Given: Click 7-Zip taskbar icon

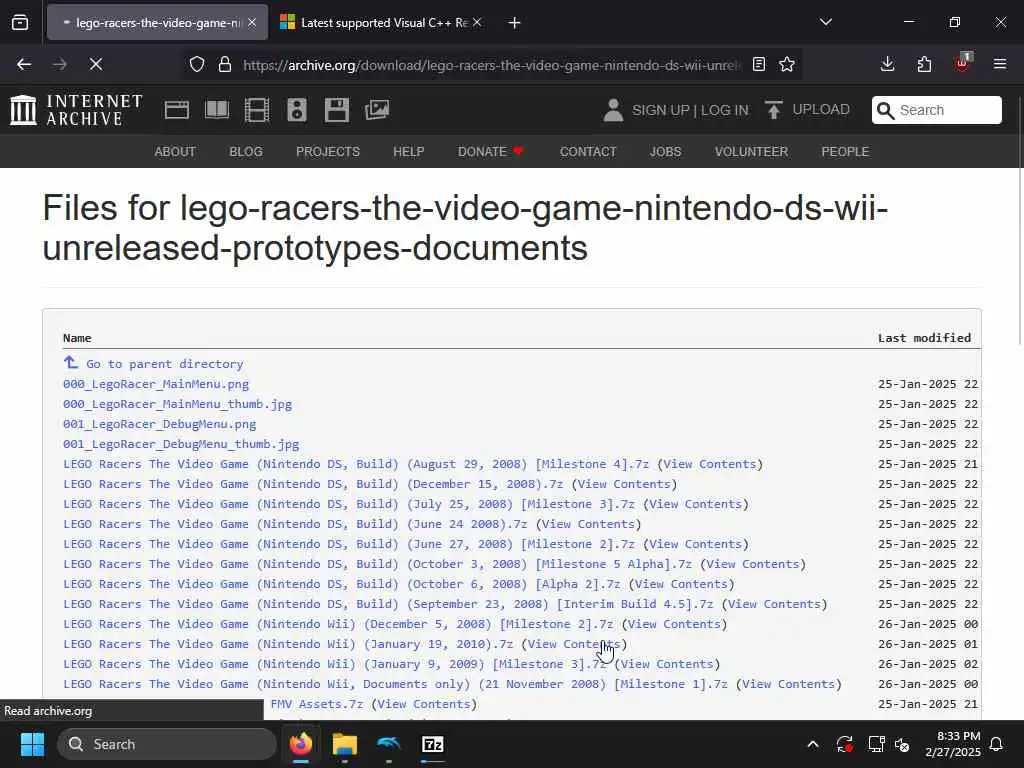Looking at the screenshot, I should (432, 744).
